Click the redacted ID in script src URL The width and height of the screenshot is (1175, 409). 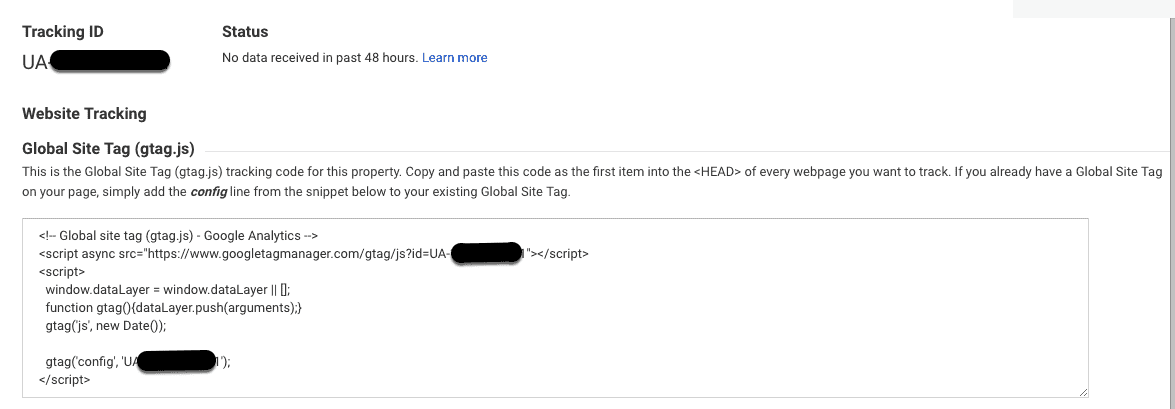pos(487,253)
